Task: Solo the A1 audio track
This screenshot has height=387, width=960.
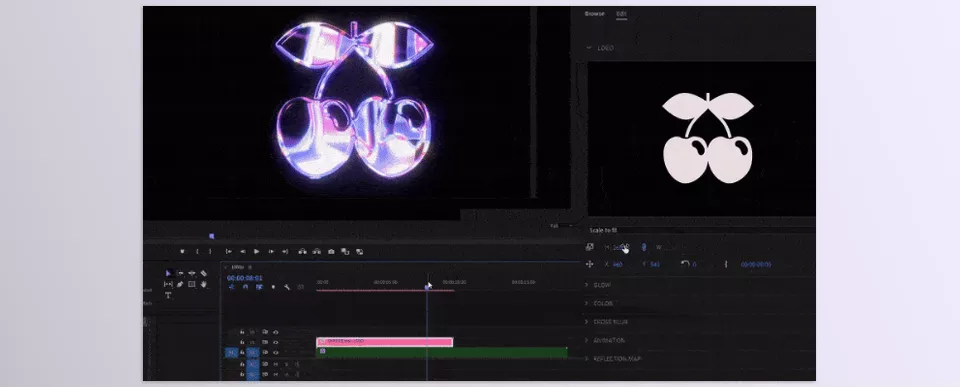Action: coord(287,364)
